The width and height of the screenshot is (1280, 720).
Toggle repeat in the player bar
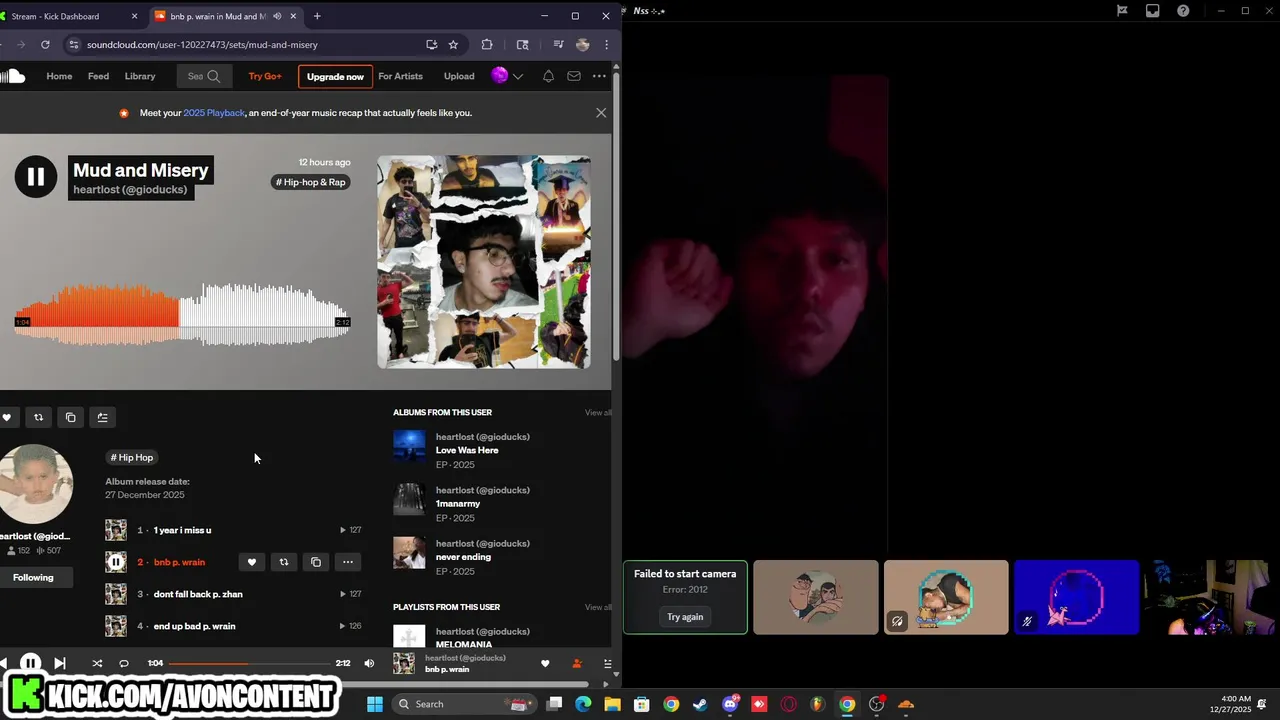124,663
